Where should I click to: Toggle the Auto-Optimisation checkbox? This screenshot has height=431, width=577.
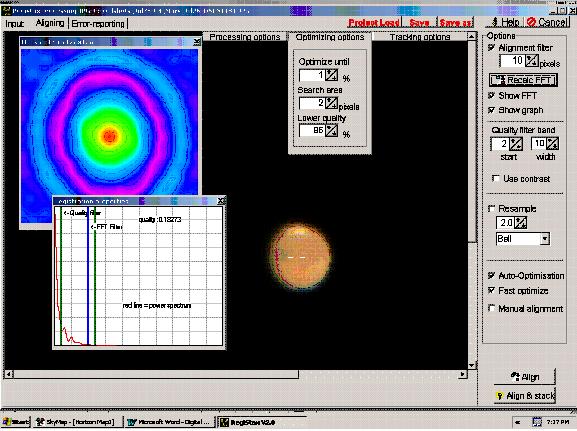coord(491,275)
